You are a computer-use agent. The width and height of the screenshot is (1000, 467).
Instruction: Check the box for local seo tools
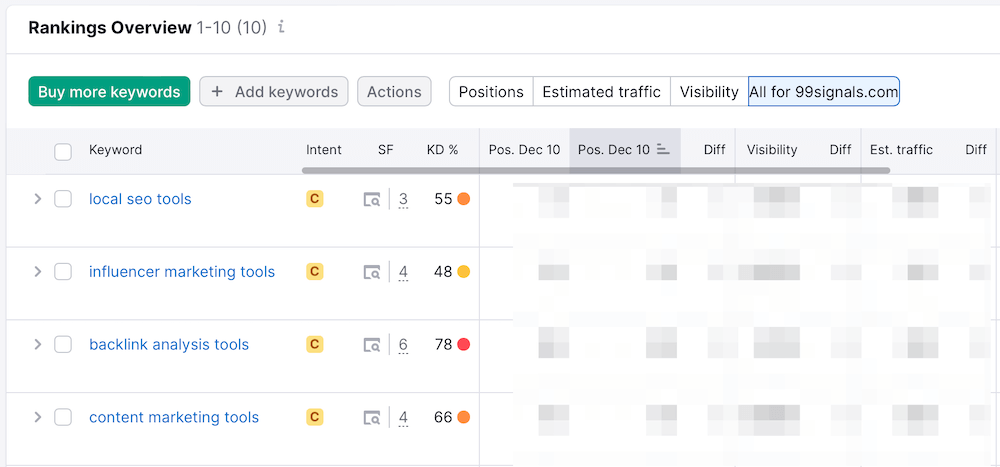tap(63, 199)
